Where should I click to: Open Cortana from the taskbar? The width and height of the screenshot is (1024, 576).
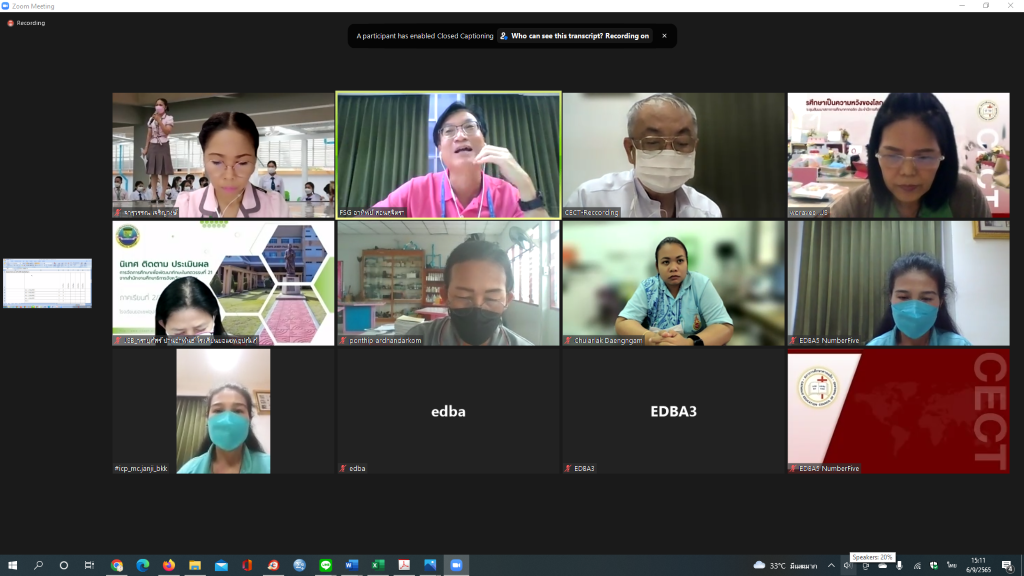63,565
